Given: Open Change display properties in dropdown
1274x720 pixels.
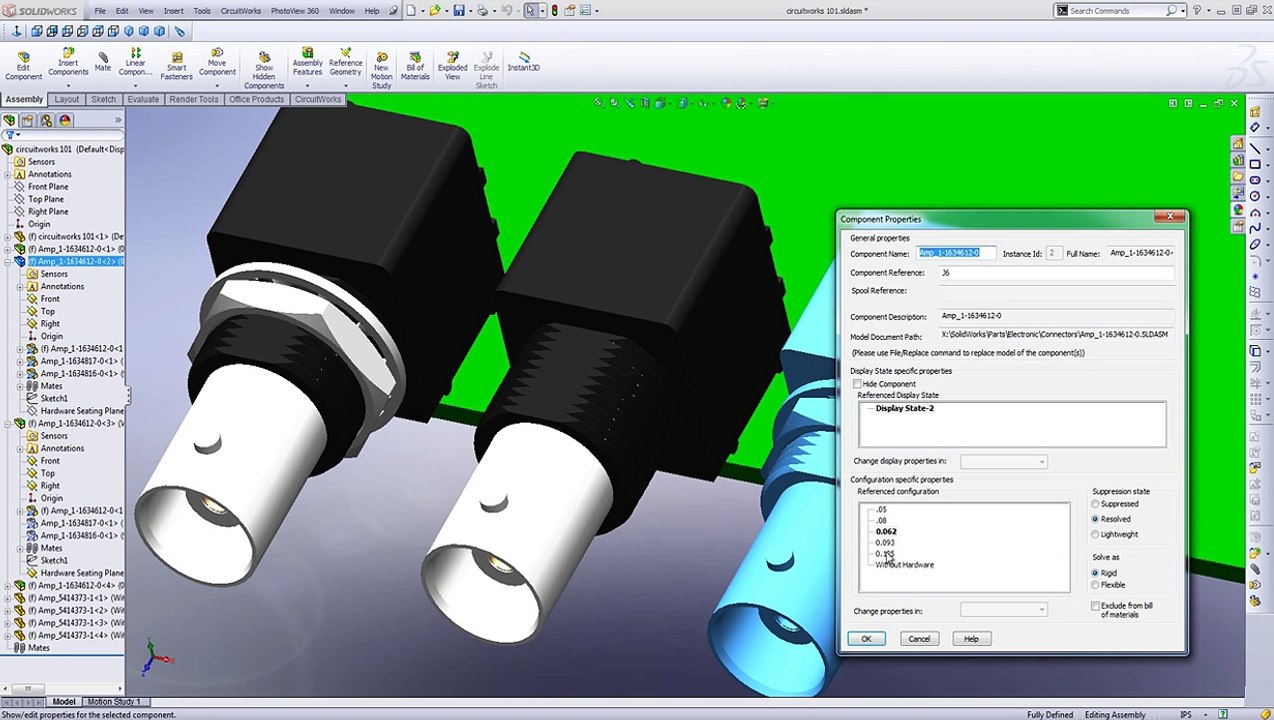Looking at the screenshot, I should [1004, 461].
